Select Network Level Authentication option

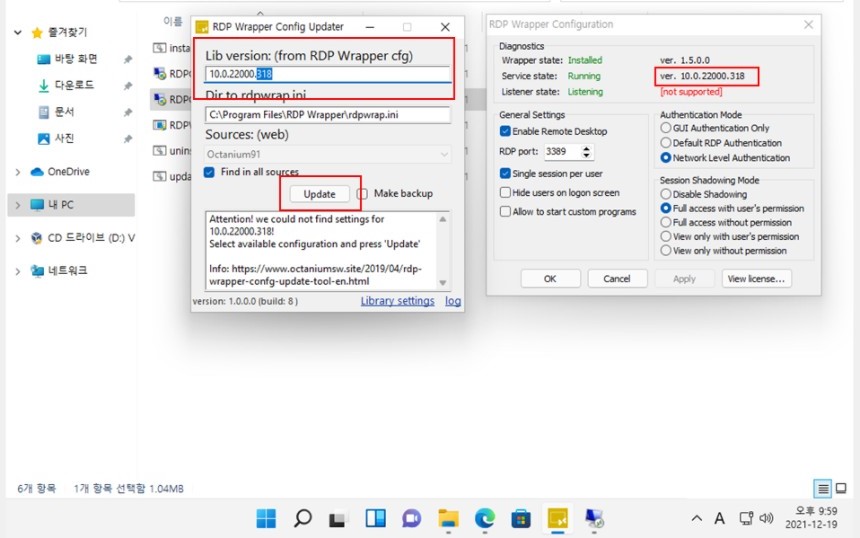point(665,157)
